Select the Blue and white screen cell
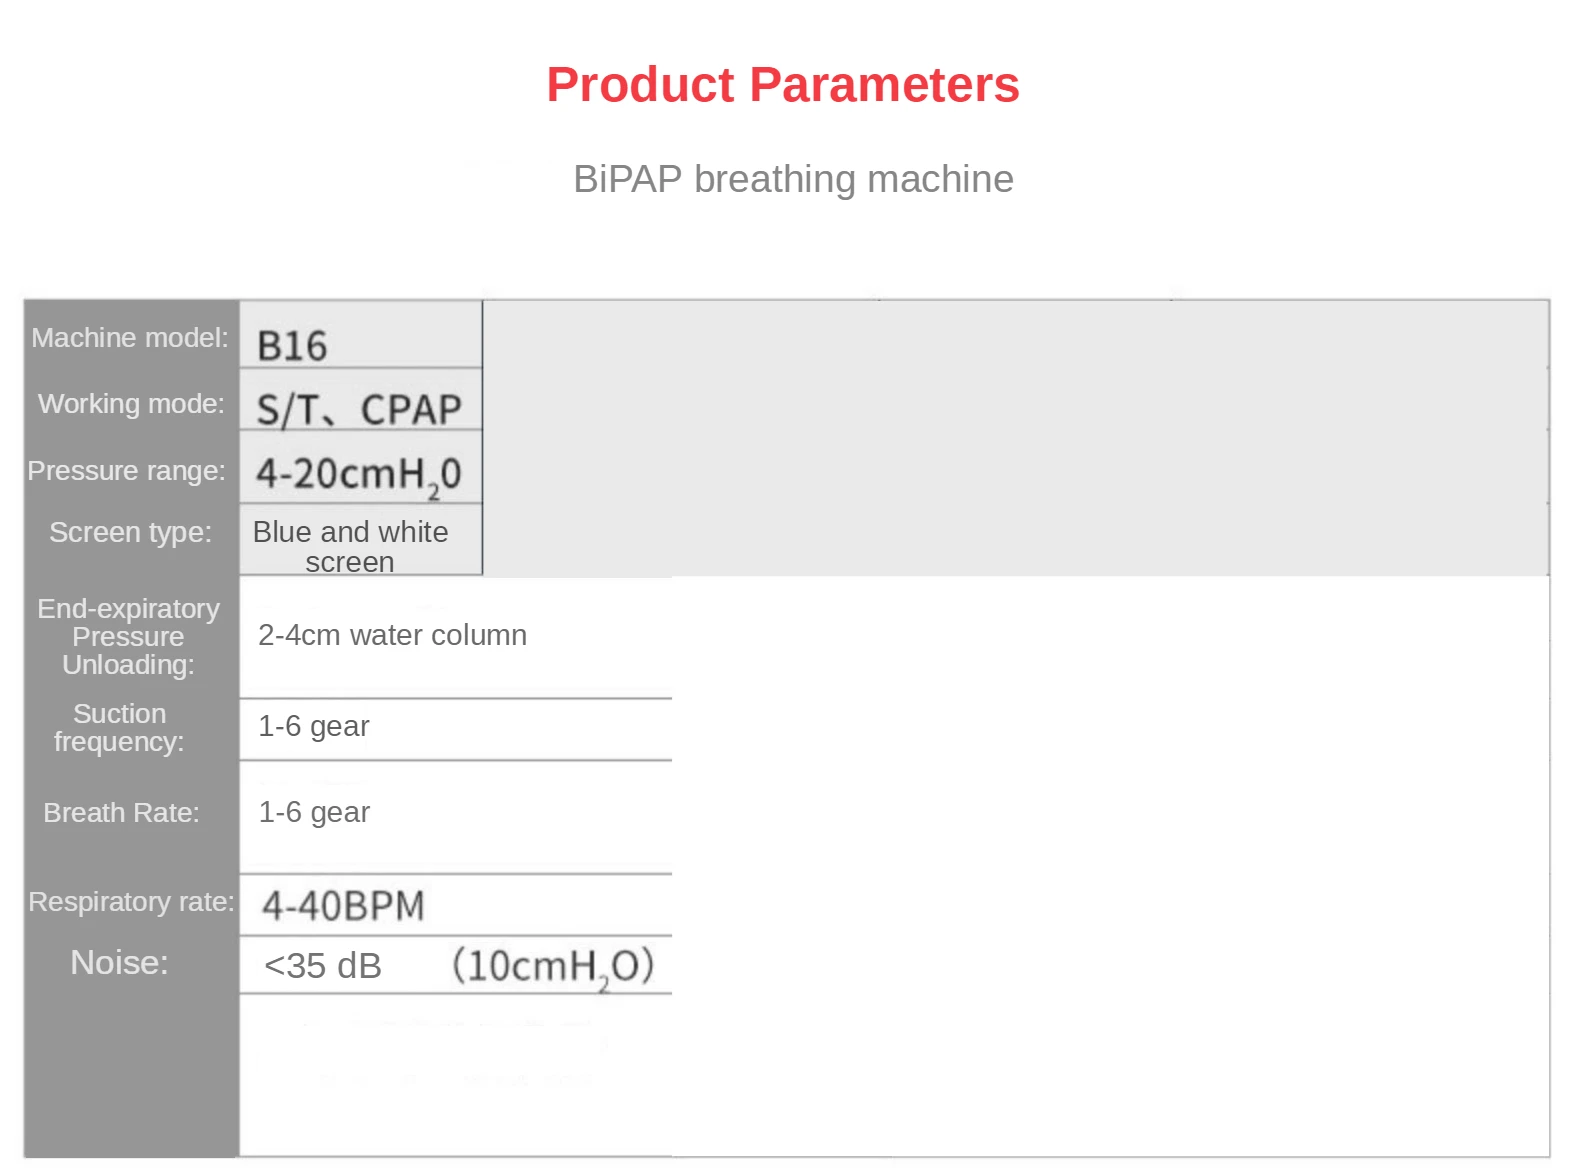This screenshot has height=1176, width=1580. point(361,540)
